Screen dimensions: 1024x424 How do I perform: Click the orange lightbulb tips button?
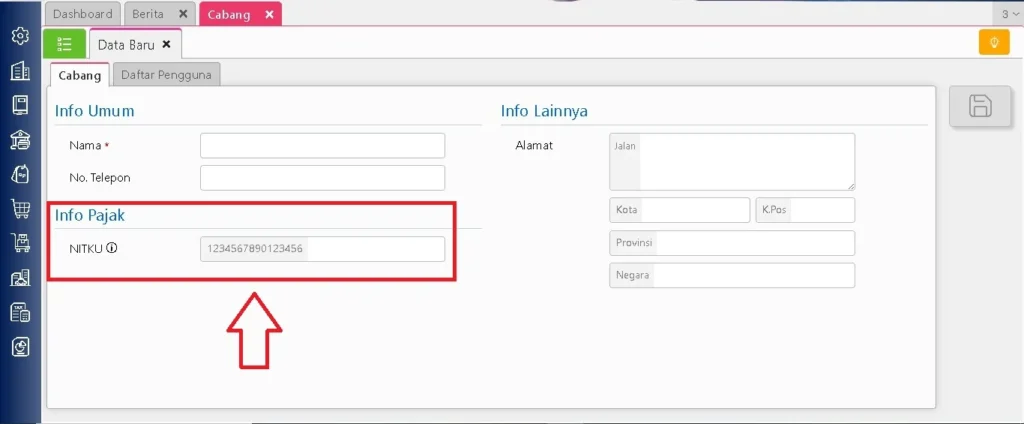[994, 42]
